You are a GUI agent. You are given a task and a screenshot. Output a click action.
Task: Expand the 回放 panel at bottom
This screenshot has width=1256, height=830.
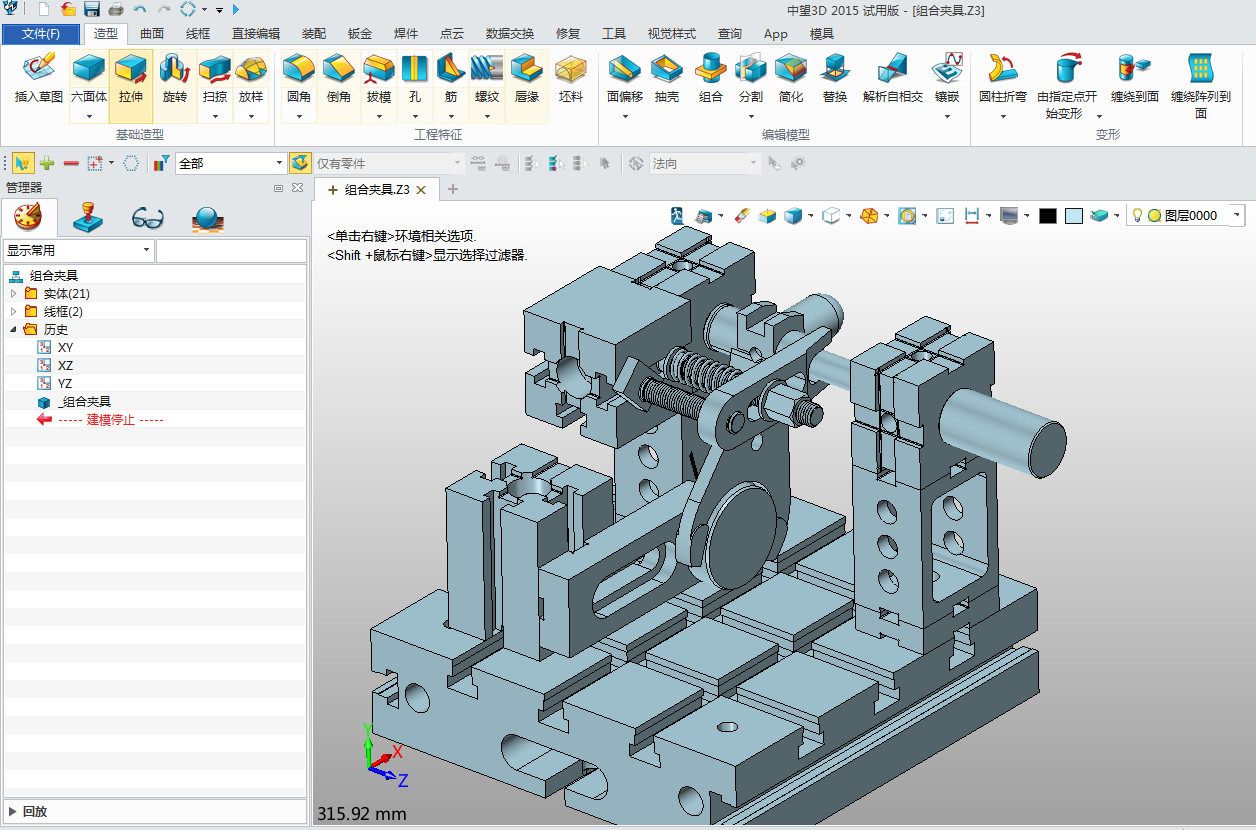(x=13, y=811)
